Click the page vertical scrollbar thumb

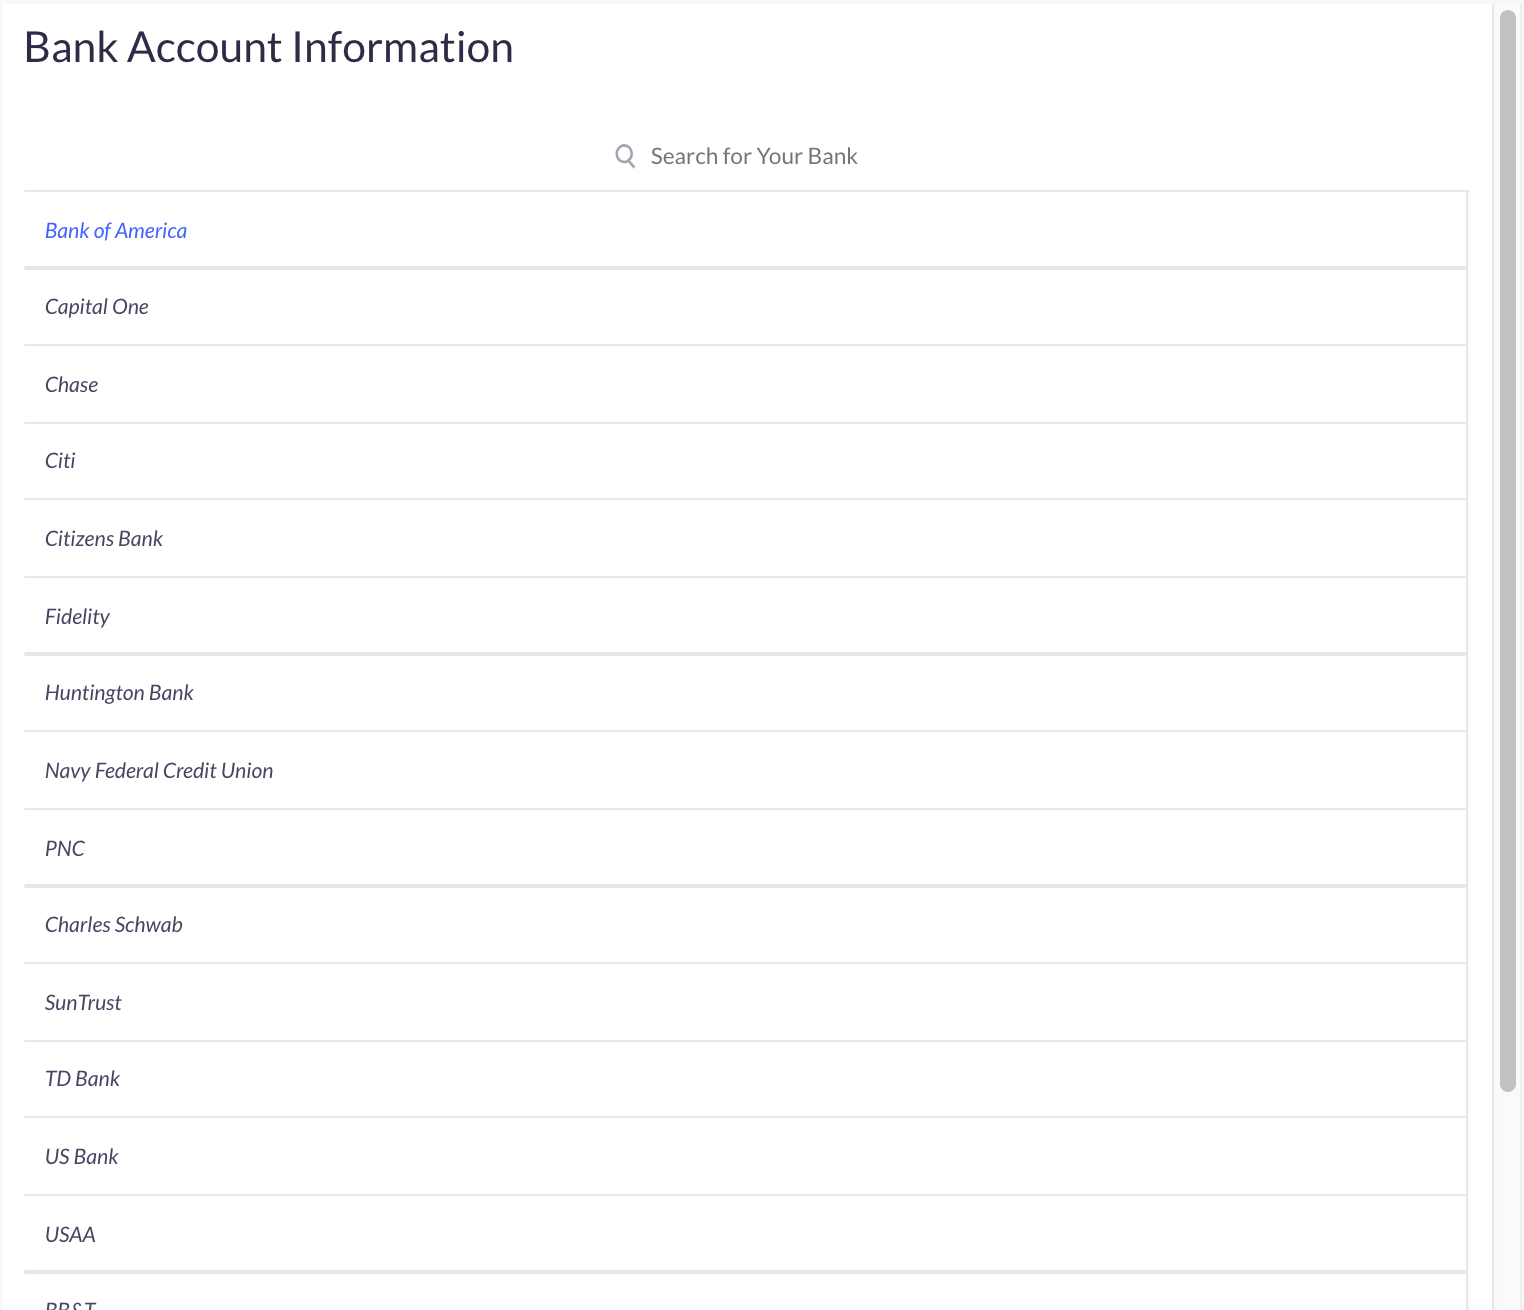click(x=1508, y=552)
